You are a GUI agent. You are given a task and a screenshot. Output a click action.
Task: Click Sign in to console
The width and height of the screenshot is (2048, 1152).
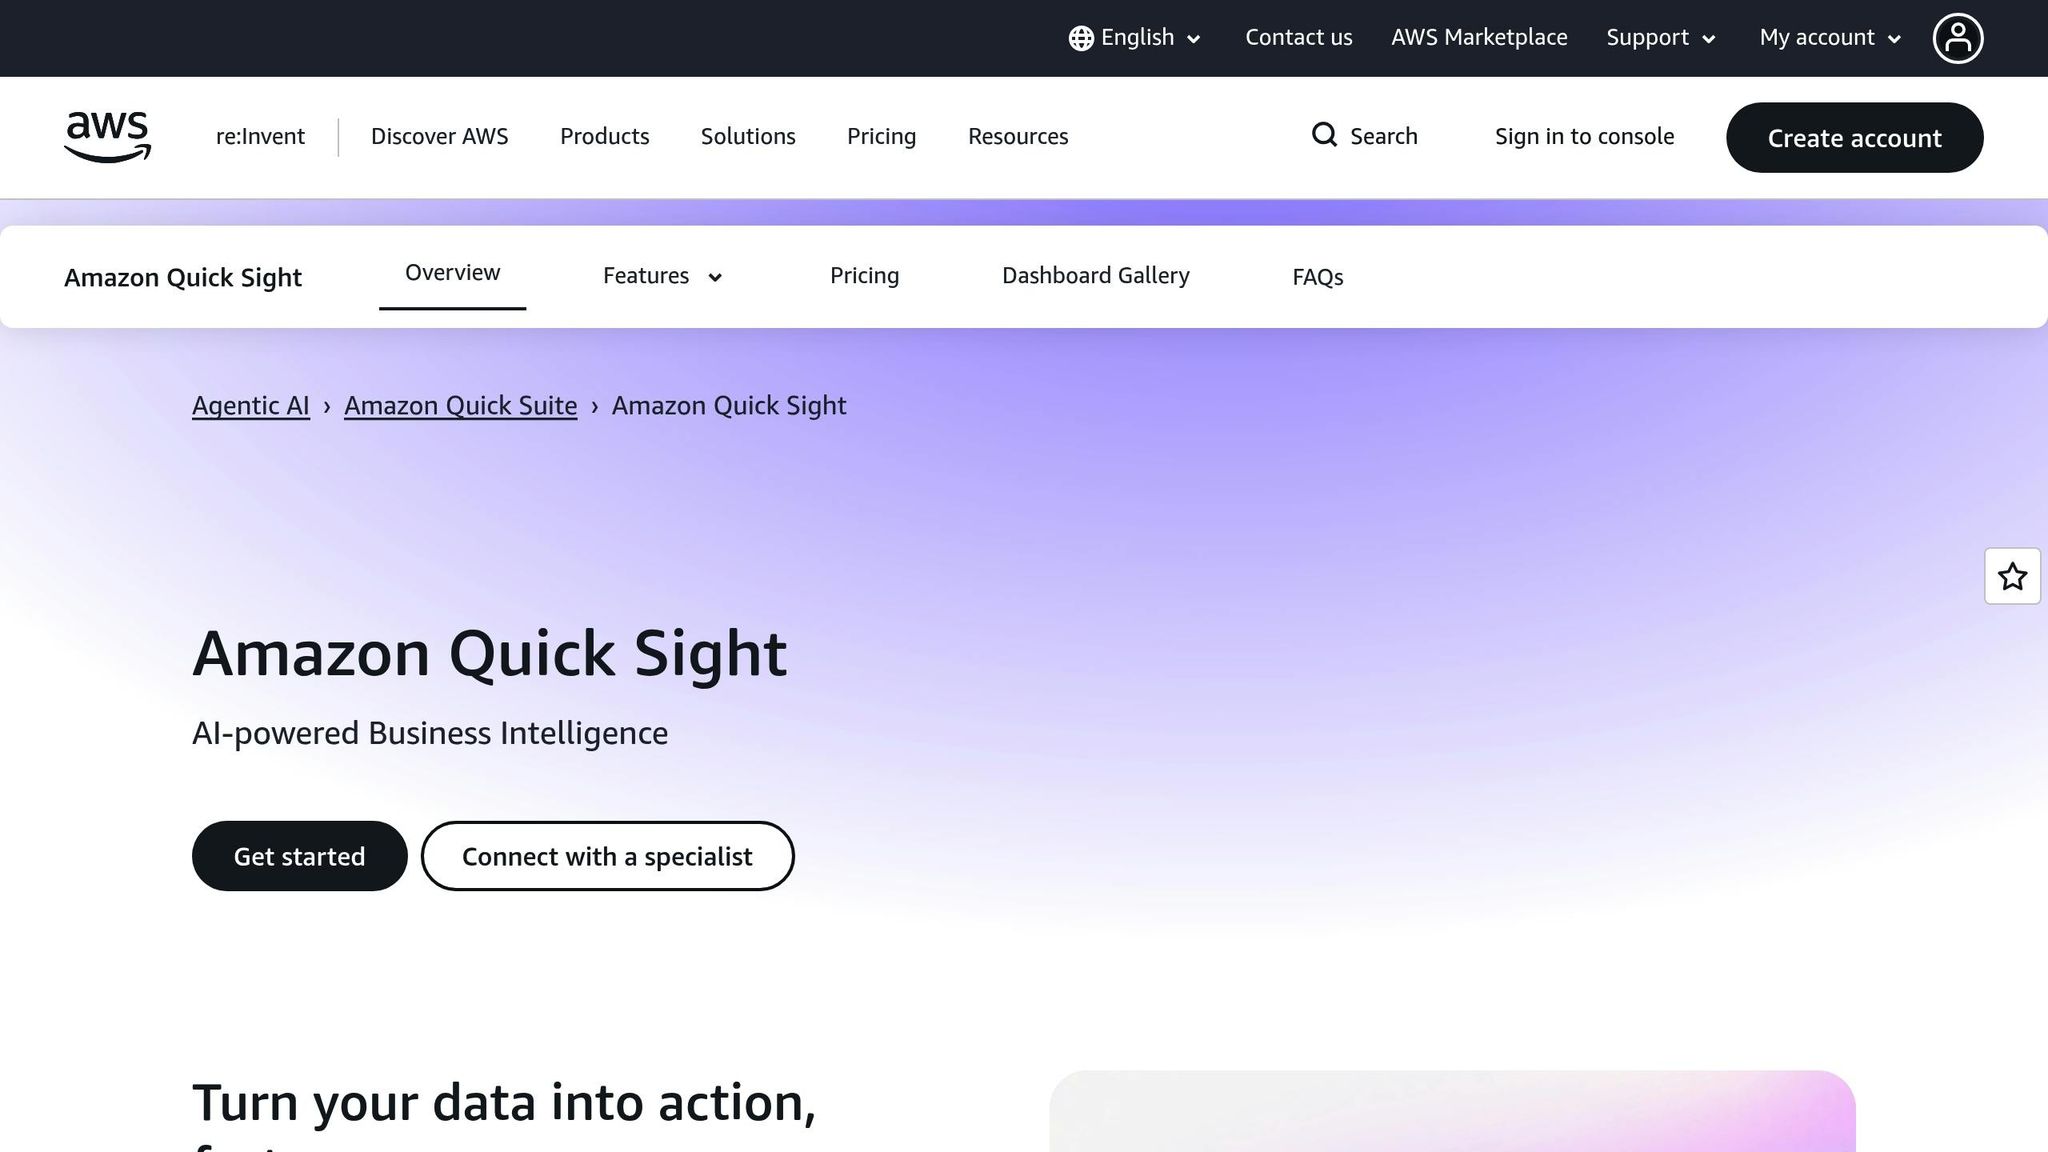(1584, 136)
